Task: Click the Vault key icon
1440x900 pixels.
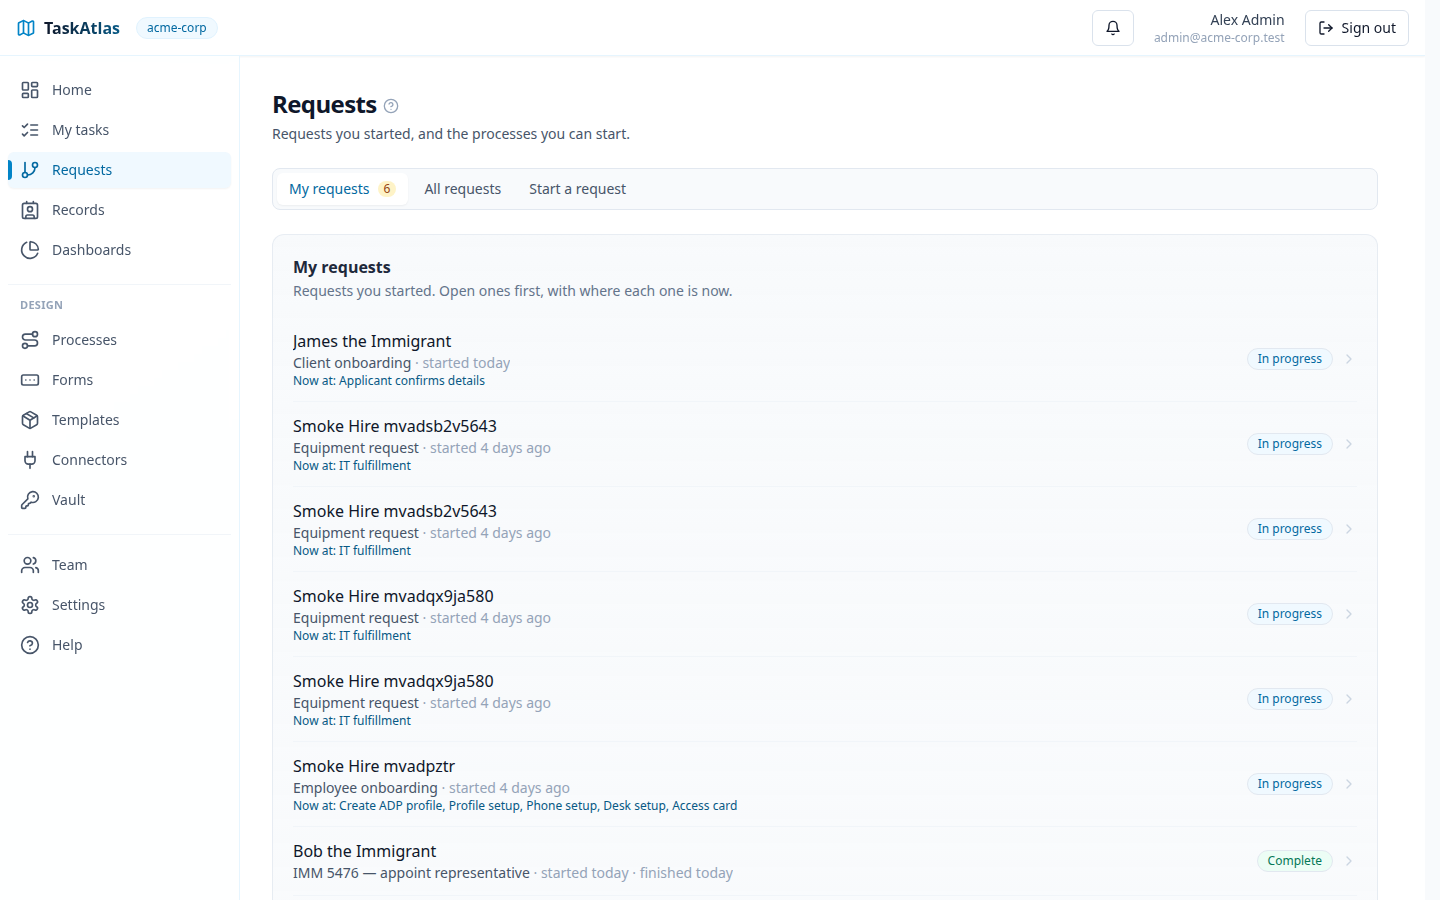Action: [30, 500]
